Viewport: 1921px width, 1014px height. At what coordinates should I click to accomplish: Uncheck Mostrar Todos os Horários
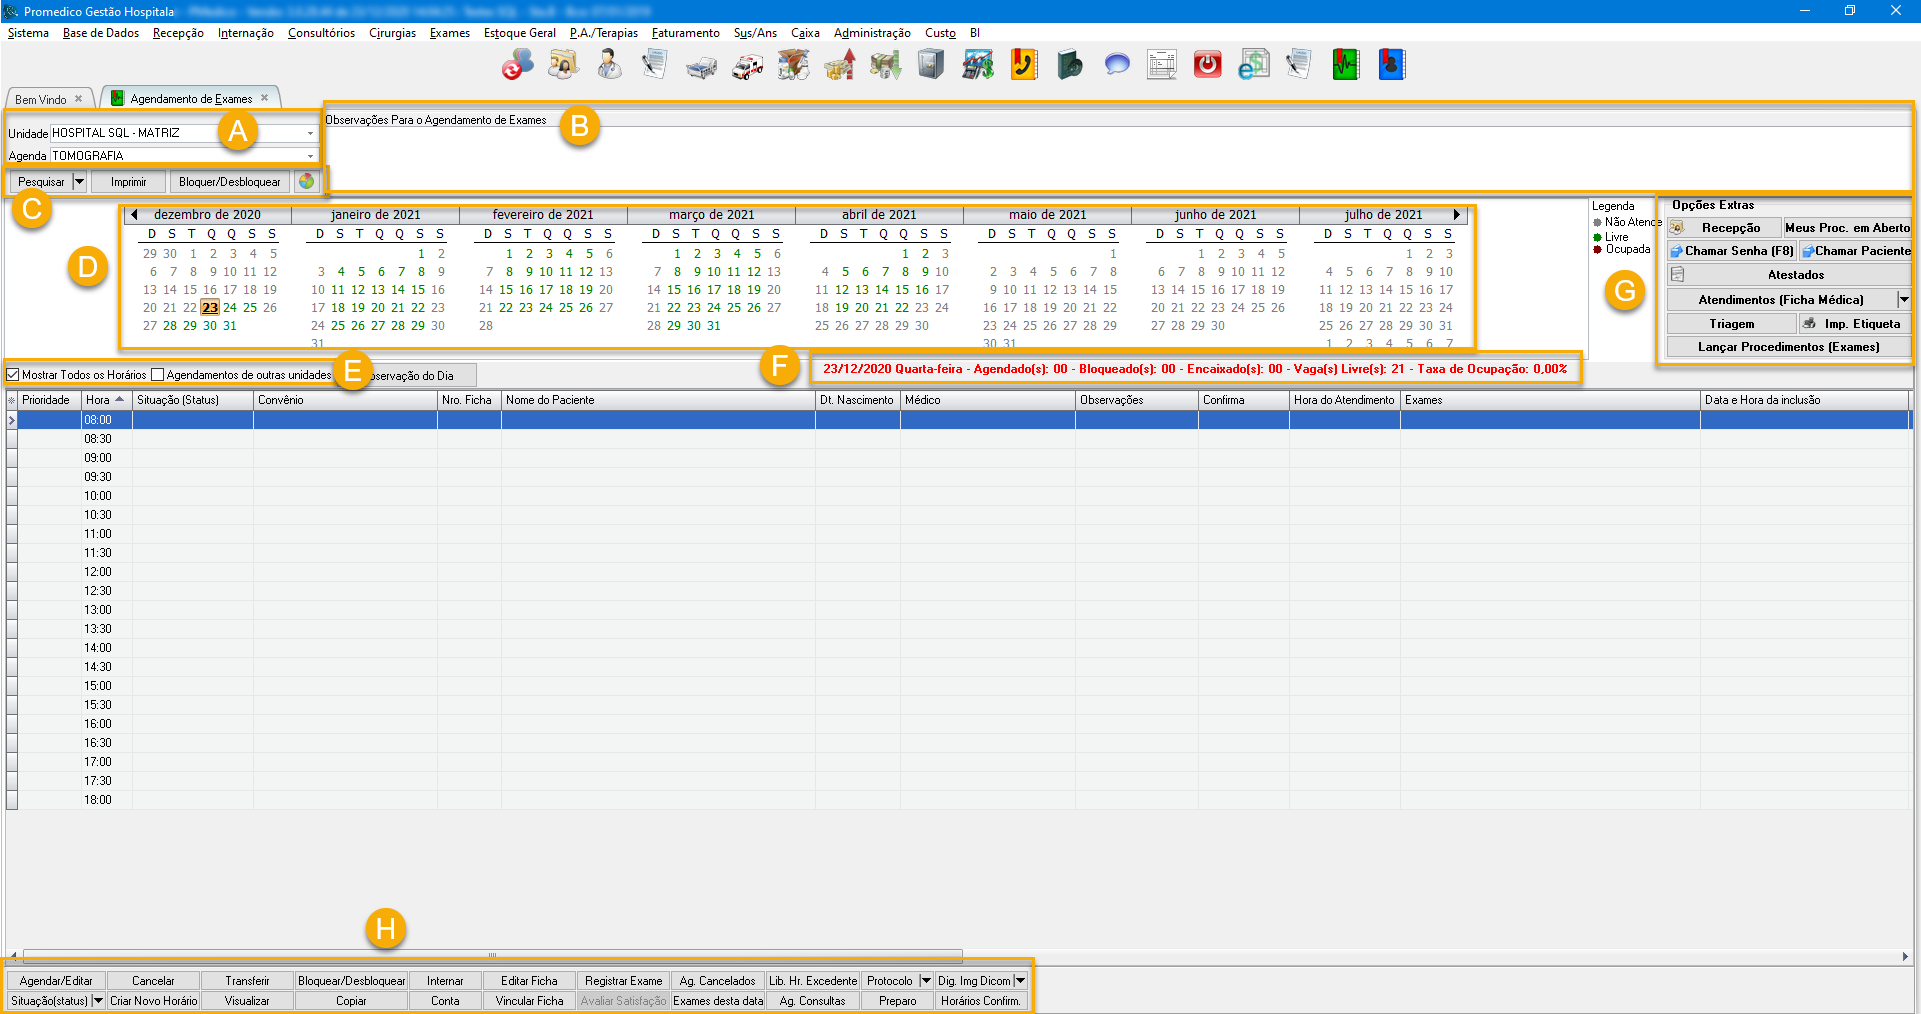tap(13, 375)
